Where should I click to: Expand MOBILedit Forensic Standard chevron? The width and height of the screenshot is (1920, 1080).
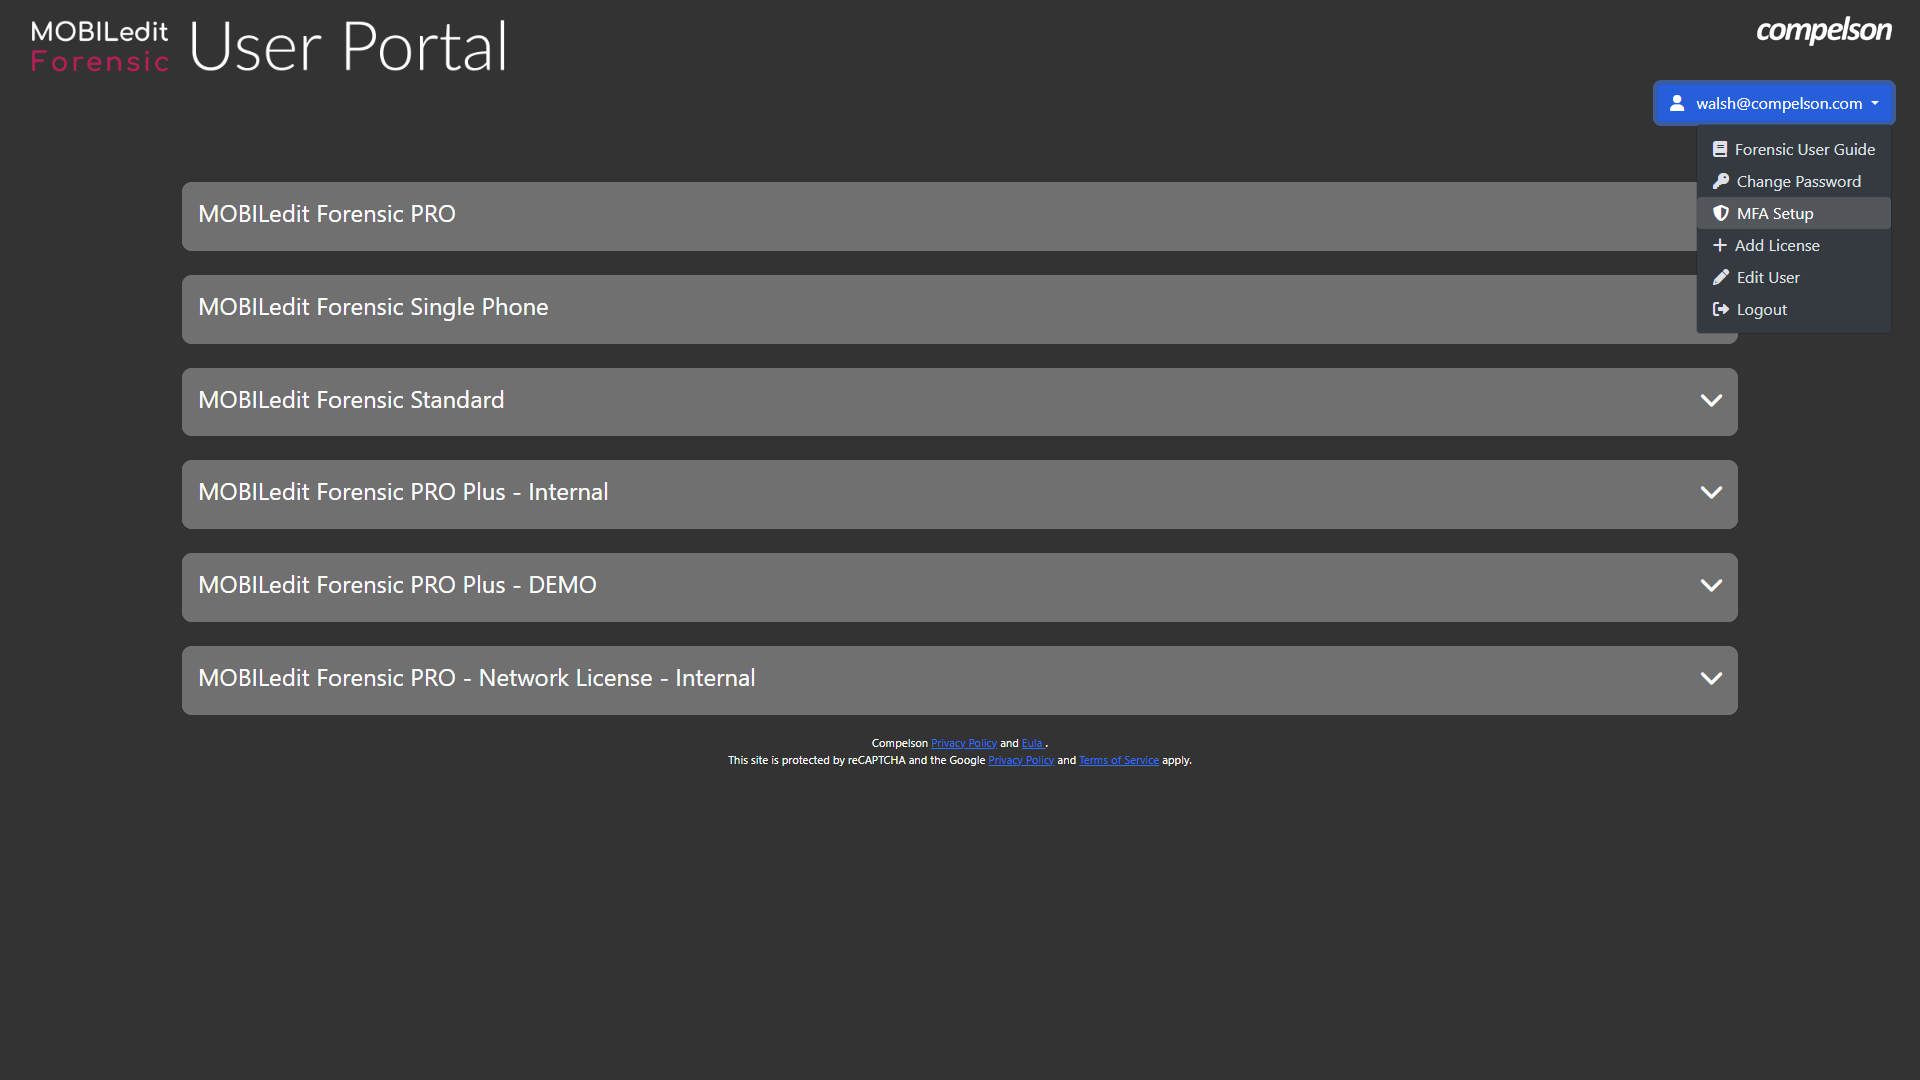(x=1711, y=401)
